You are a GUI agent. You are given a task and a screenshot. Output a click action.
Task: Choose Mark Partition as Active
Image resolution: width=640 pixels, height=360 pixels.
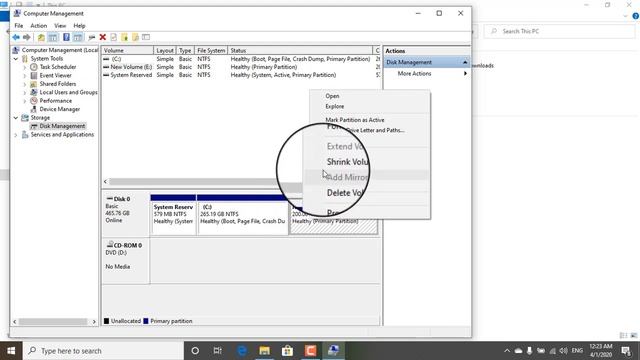(355, 120)
